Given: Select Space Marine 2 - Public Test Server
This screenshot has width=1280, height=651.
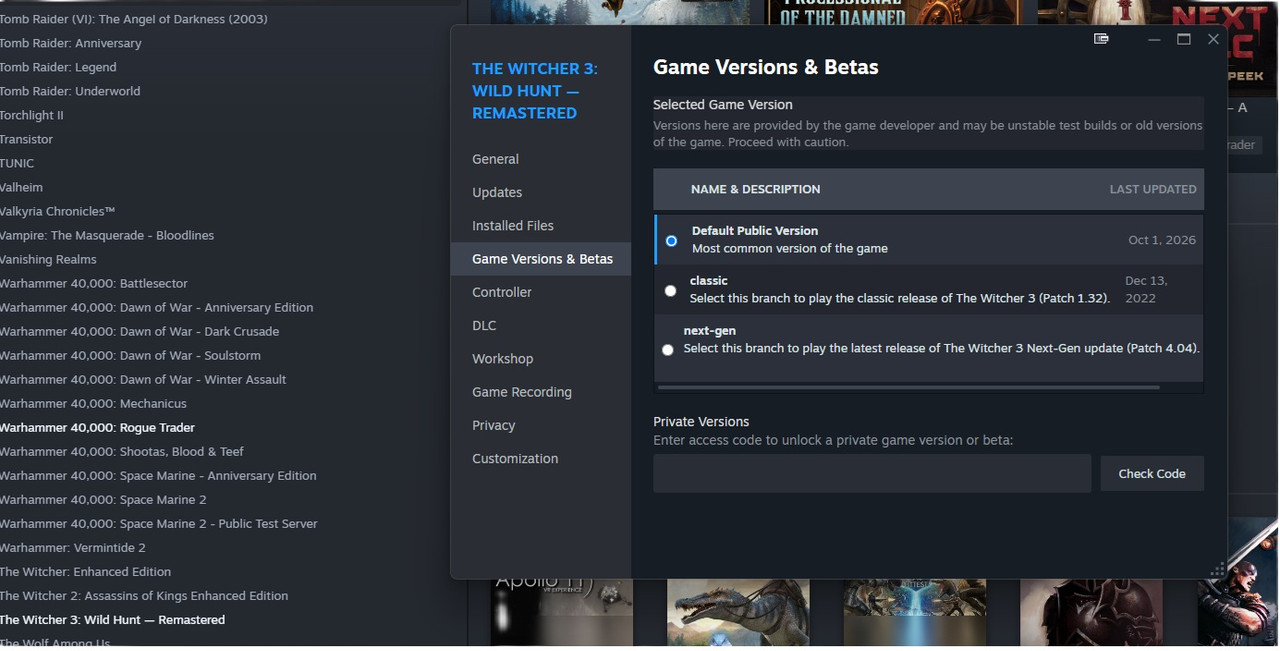Looking at the screenshot, I should (159, 523).
